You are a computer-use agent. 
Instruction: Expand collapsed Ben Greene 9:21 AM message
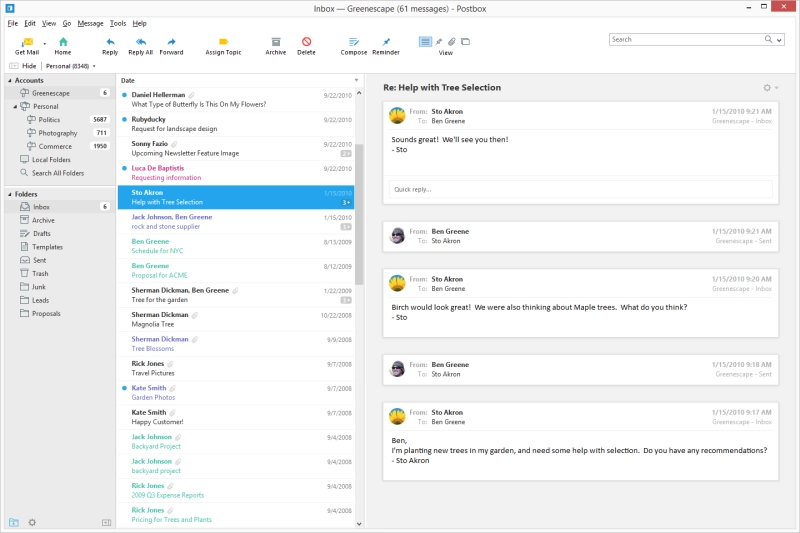[581, 236]
